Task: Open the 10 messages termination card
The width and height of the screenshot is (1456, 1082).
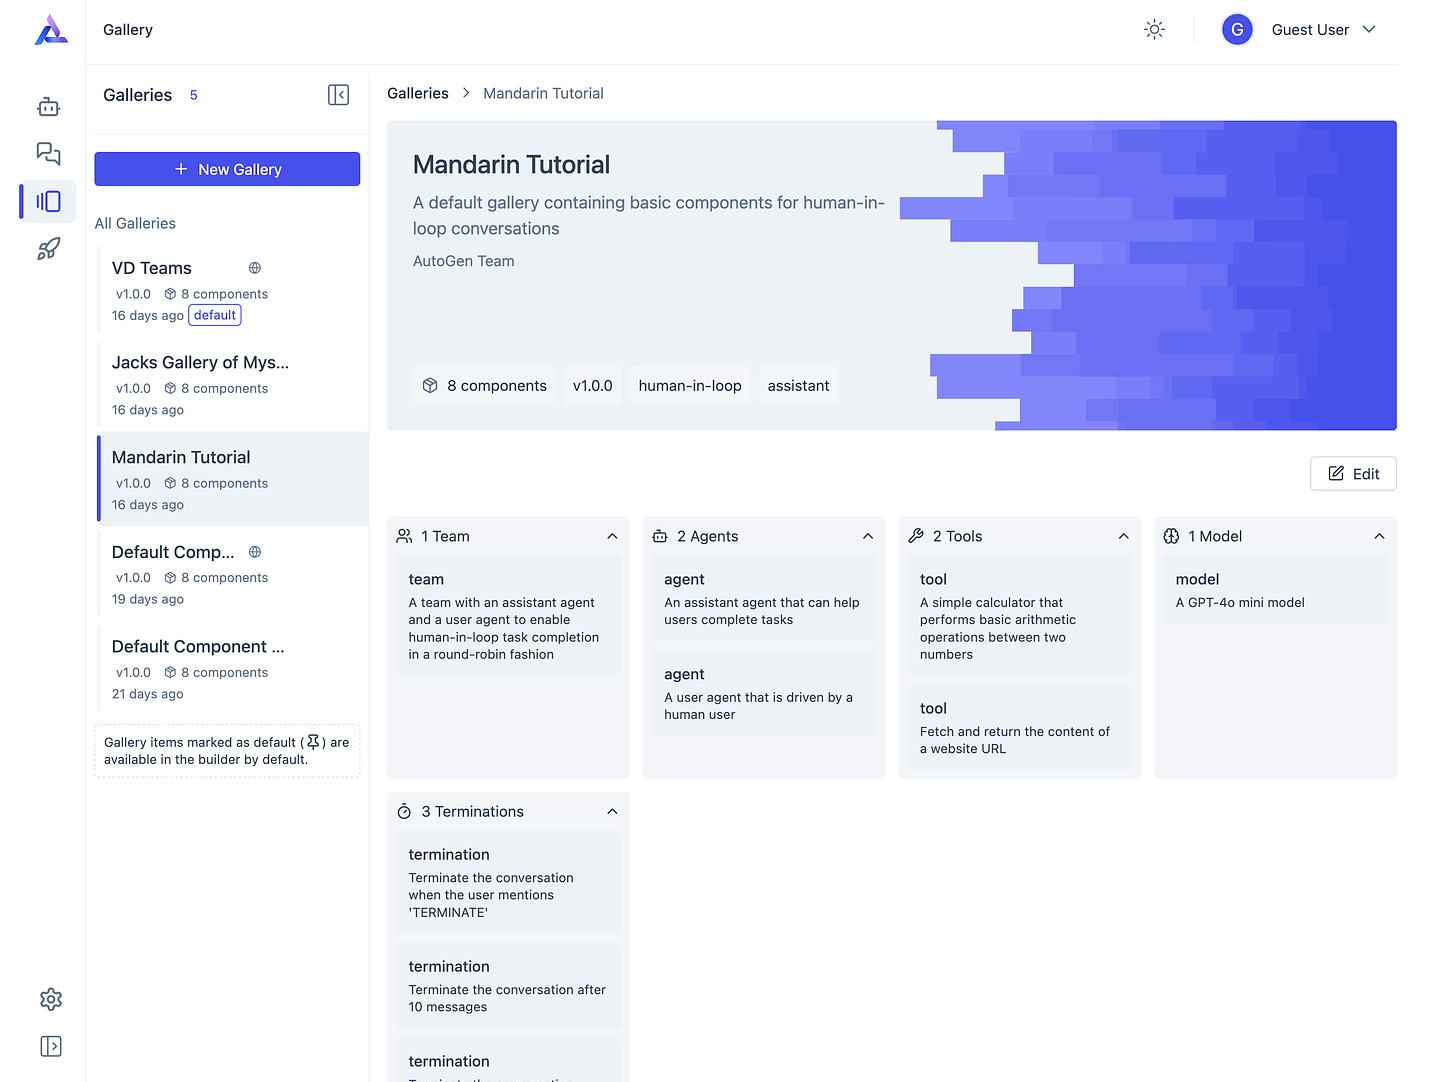Action: (508, 985)
